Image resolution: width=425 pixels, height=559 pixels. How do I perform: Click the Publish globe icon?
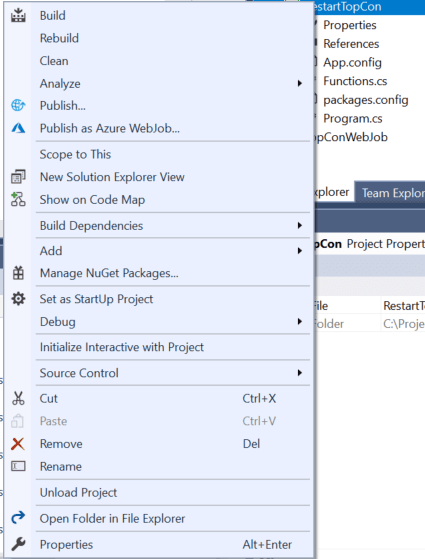18,106
